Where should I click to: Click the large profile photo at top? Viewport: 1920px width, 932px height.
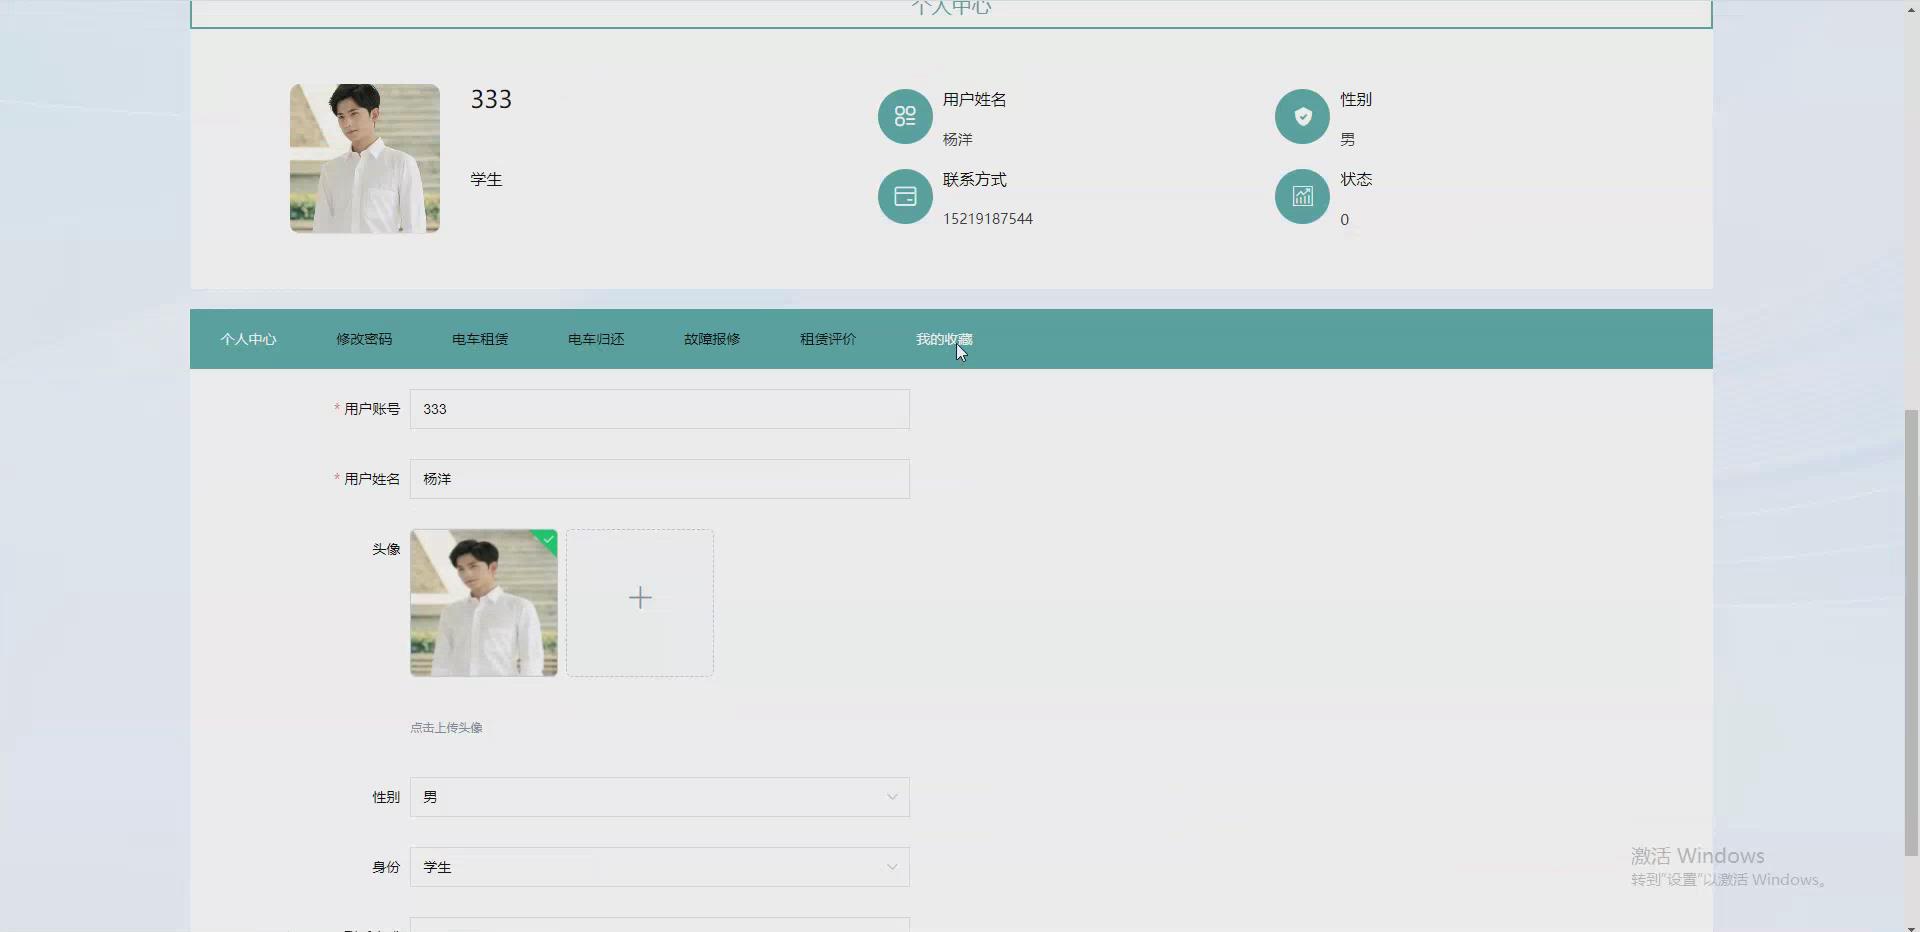[x=365, y=158]
